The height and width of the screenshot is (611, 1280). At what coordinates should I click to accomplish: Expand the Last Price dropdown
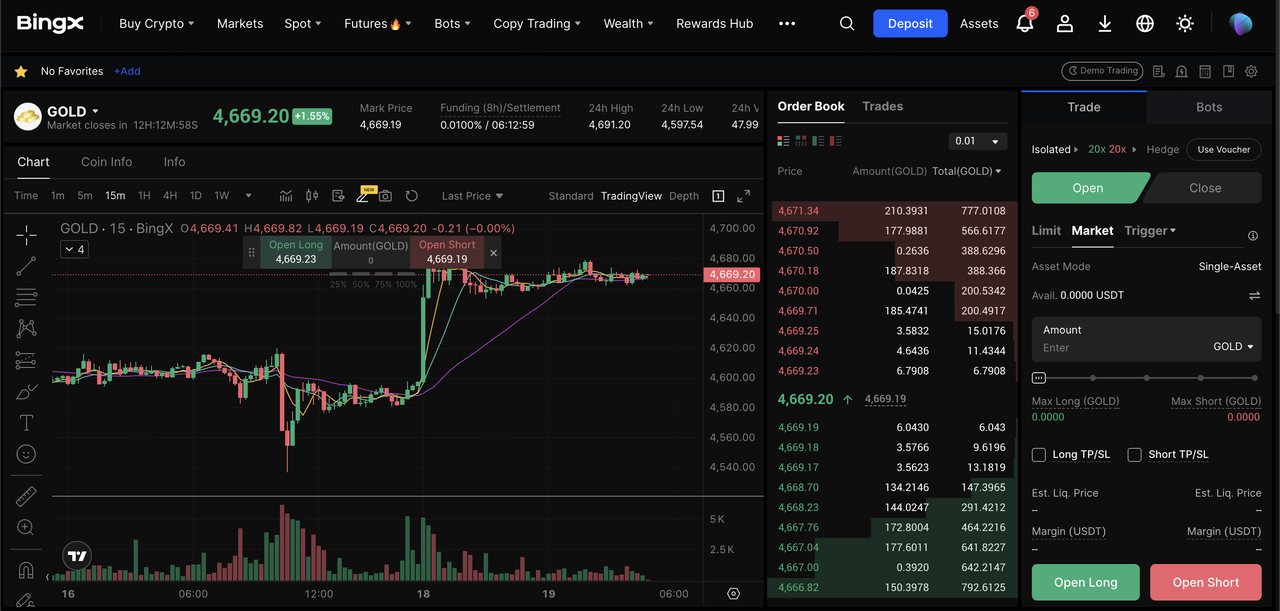point(472,196)
